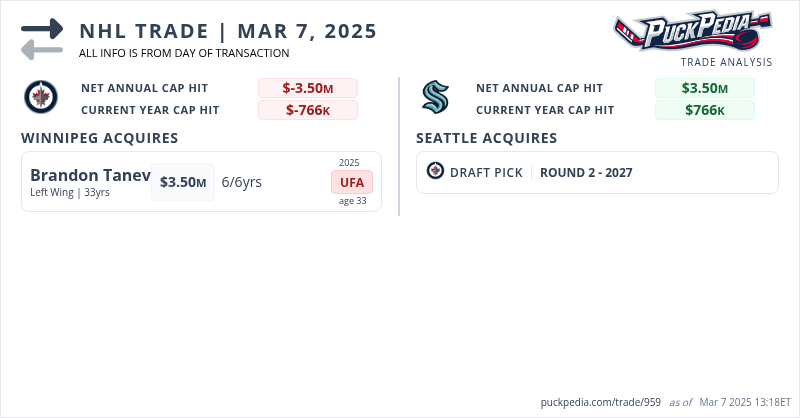800x418 pixels.
Task: Click the 6/6yrs contract term text
Action: (241, 182)
